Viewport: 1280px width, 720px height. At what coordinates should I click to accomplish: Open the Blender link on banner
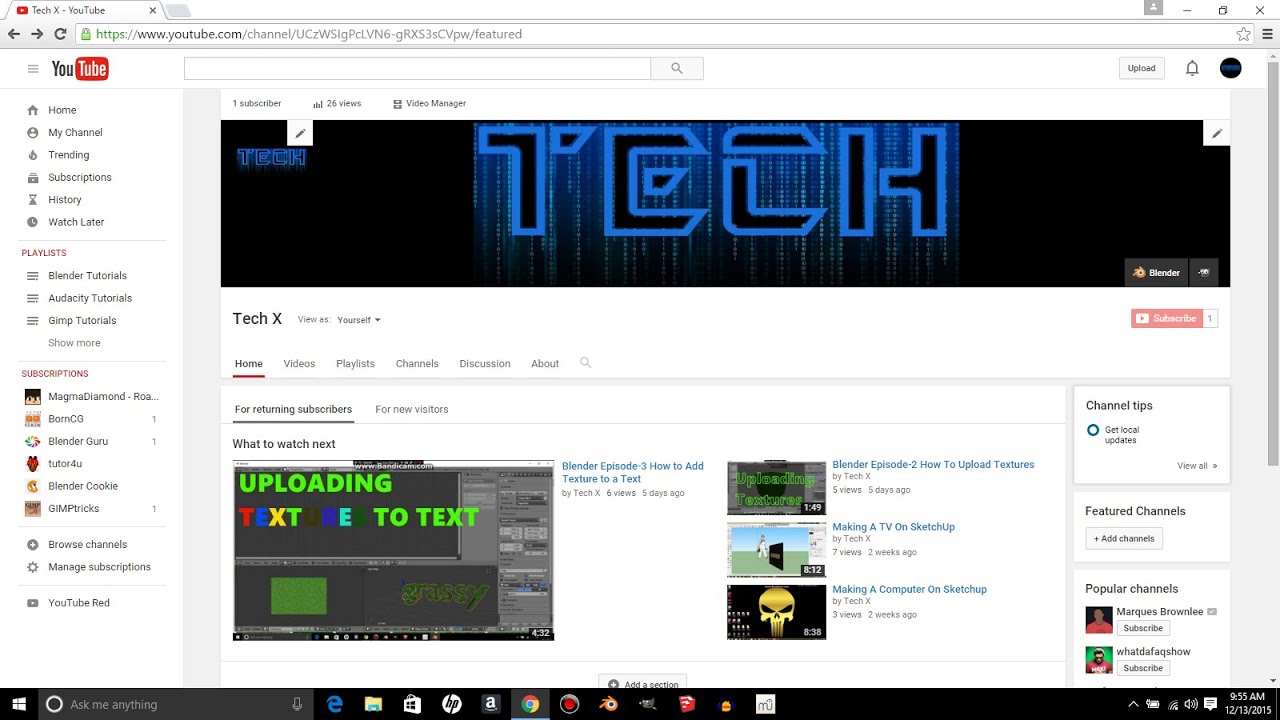click(1156, 272)
